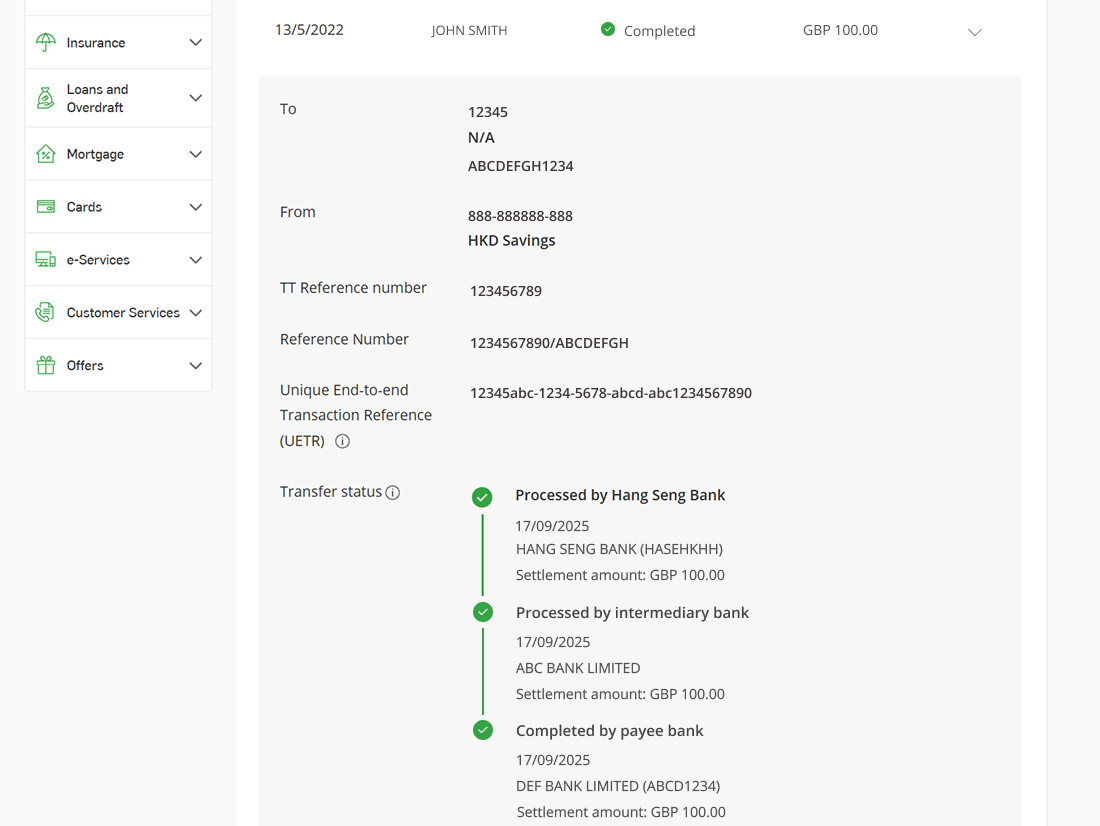Open the Customer Services menu item
Screen dimensions: 1100x826
coord(123,313)
